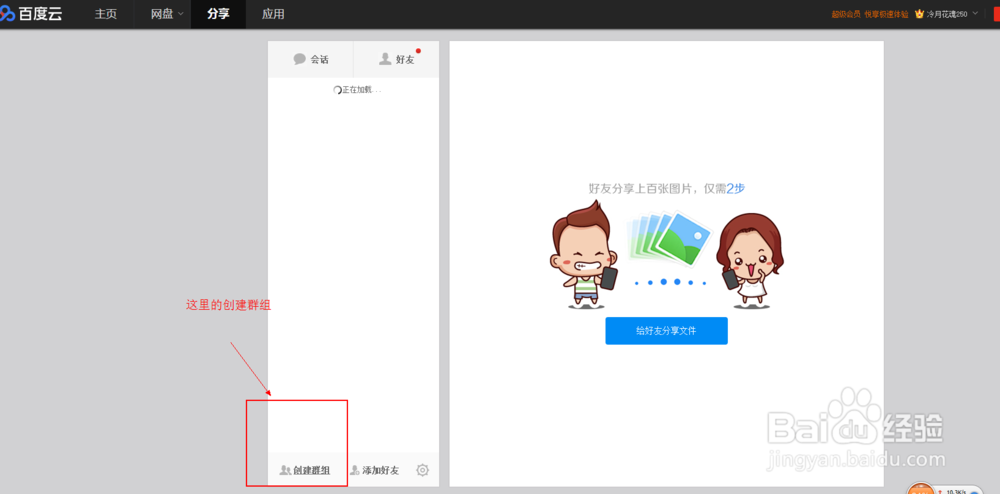Open the 超级会员 悦享极速体验 link
Viewport: 1000px width, 494px height.
click(869, 14)
